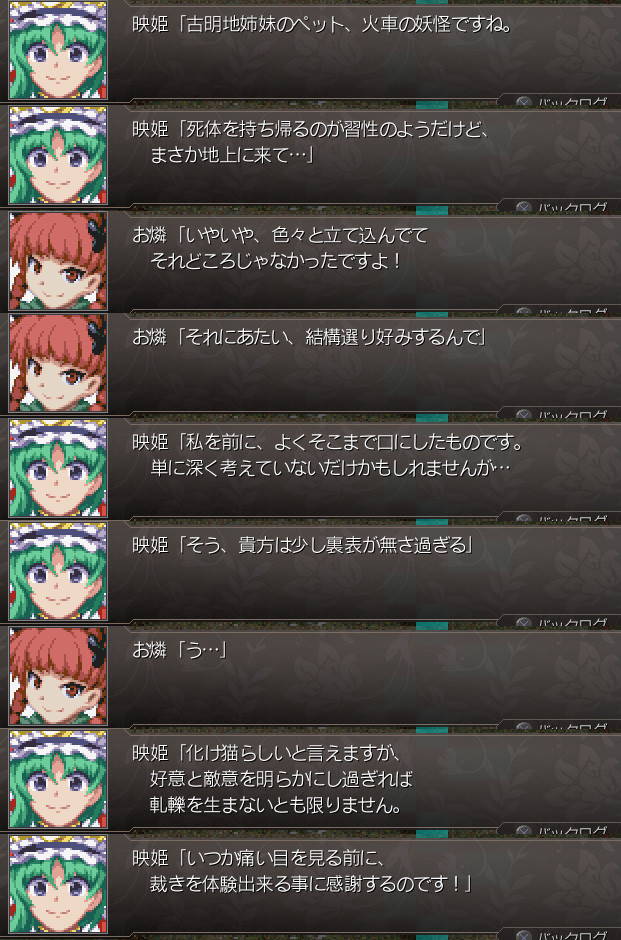Click Eiki's portrait beside 私を前に、よくそこまで line

58,468
